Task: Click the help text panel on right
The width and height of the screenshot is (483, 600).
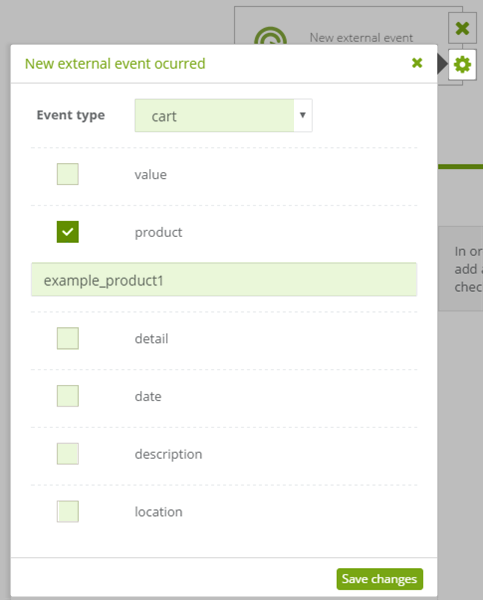Action: coord(461,269)
